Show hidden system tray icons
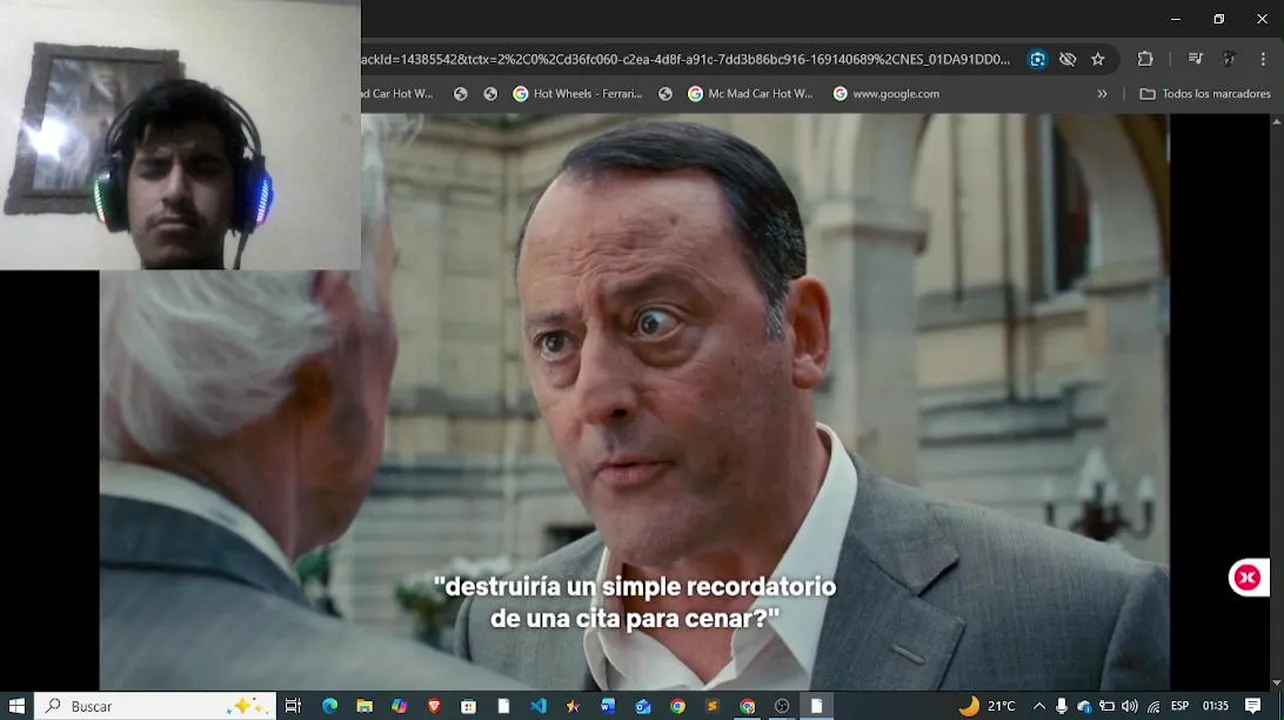 1039,706
